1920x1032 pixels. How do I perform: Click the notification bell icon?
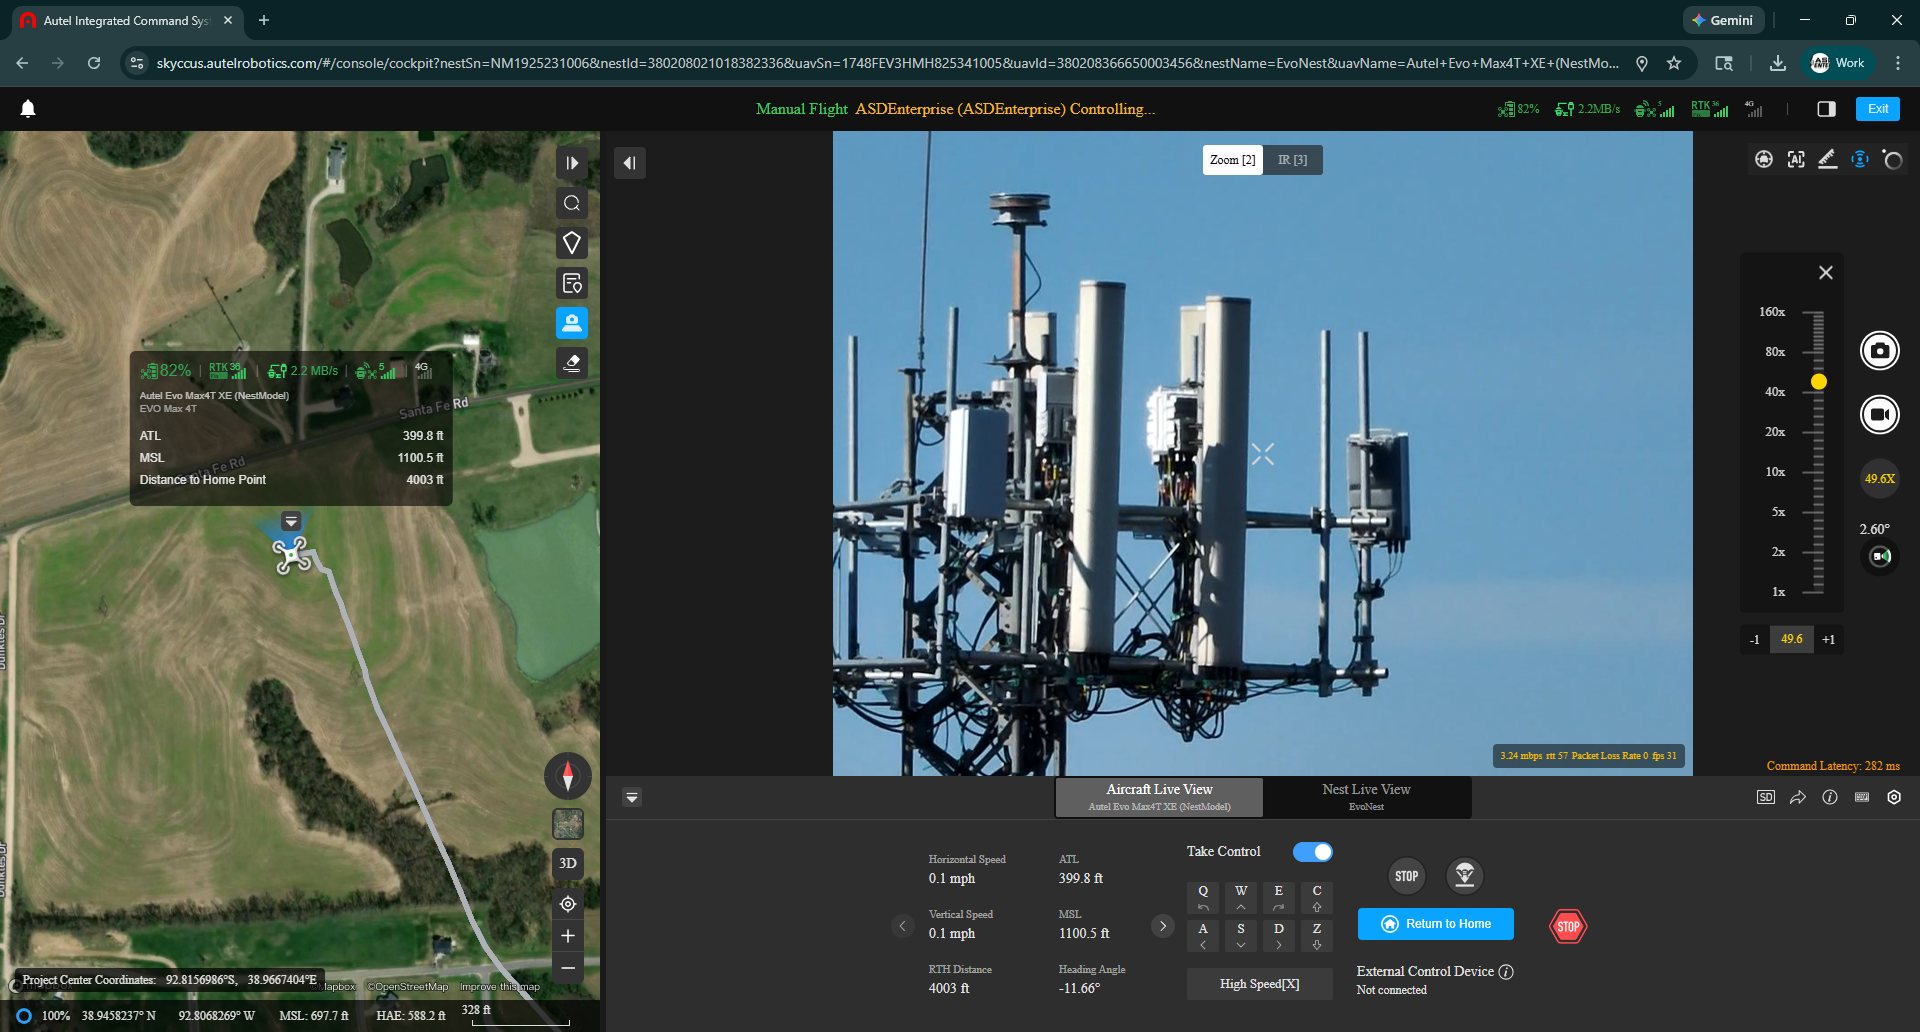click(x=28, y=109)
